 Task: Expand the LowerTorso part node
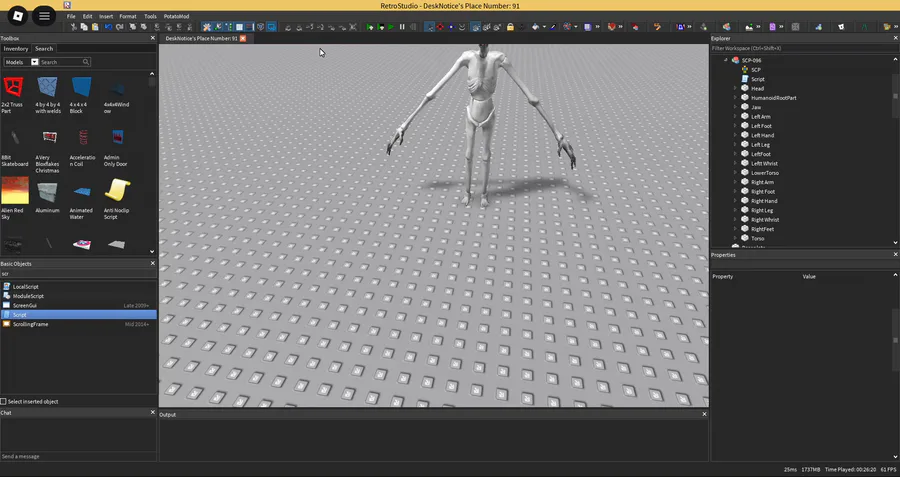coord(735,173)
